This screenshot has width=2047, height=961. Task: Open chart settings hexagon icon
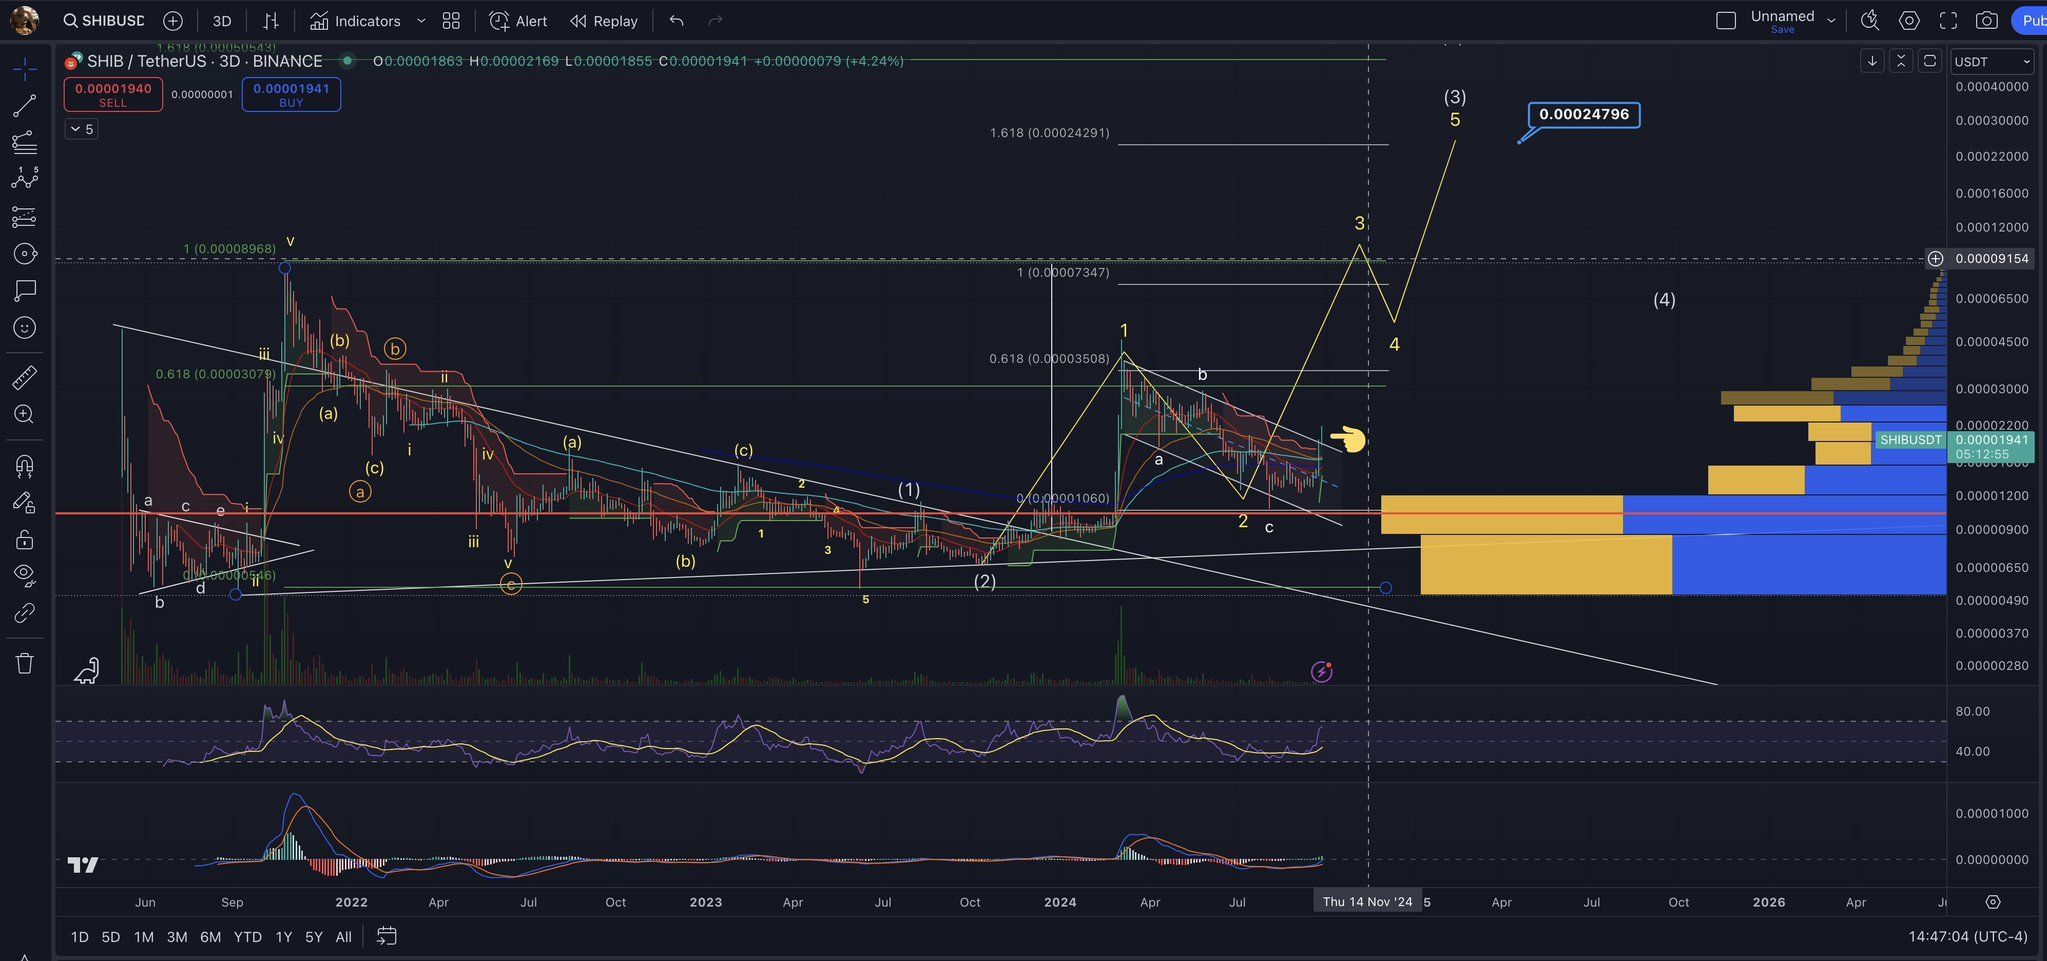[x=1909, y=21]
